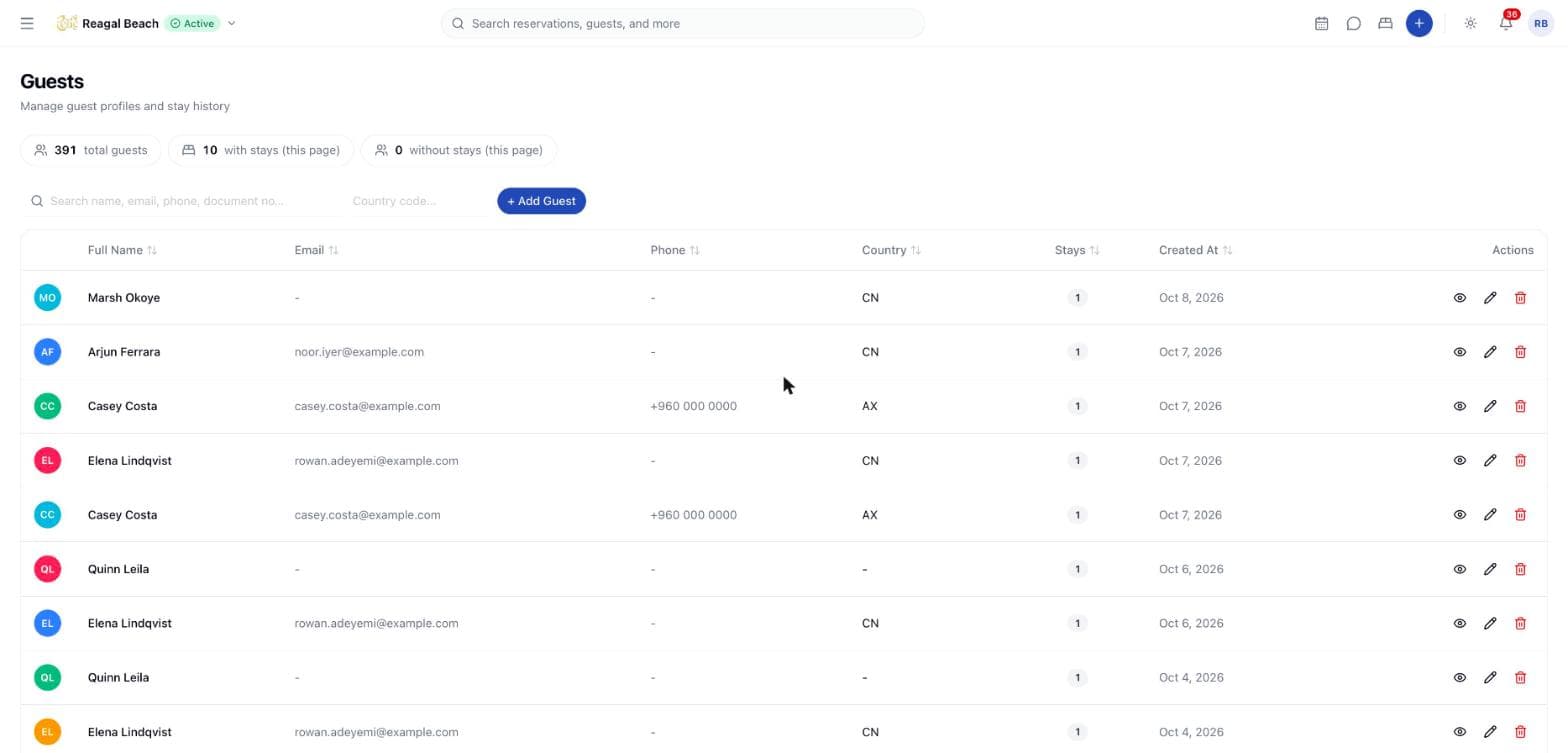This screenshot has height=753, width=1568.
Task: Edit Quinn Leila Oct 4 row pencil icon
Action: (1489, 677)
